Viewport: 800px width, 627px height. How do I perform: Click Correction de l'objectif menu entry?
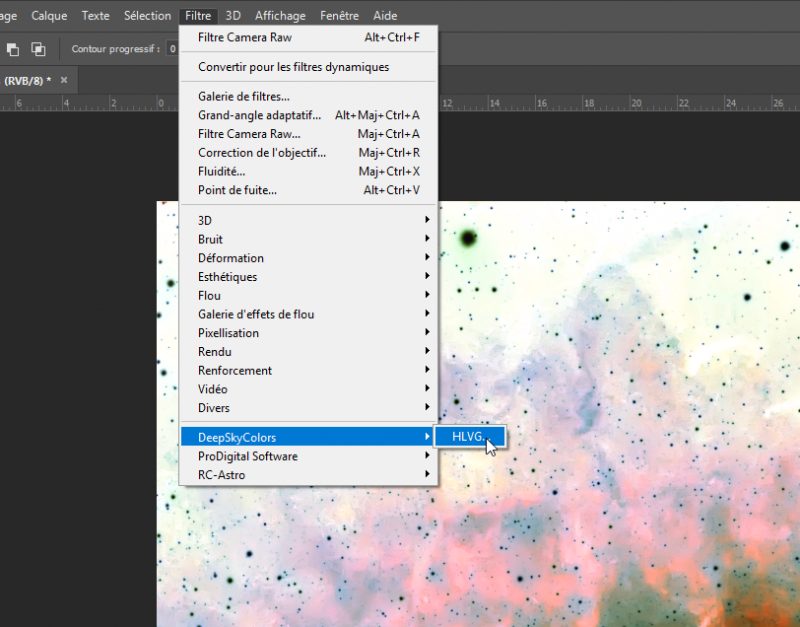tap(308, 153)
